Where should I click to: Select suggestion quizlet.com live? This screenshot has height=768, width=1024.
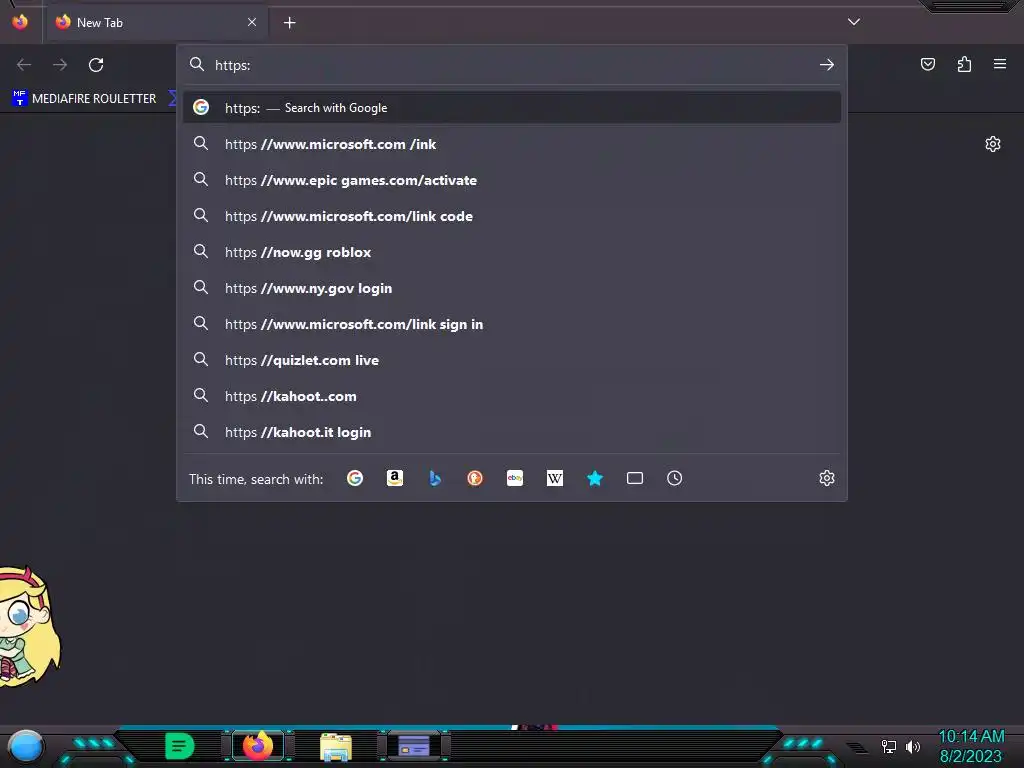coord(512,360)
